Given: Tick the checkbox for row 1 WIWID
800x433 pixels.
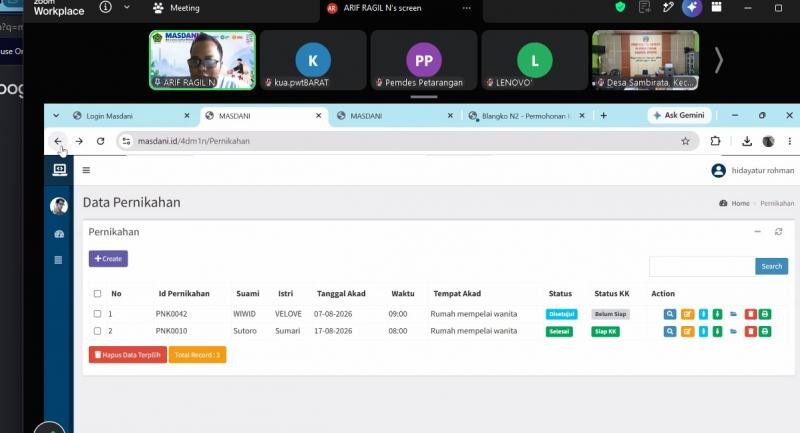Looking at the screenshot, I should [97, 314].
